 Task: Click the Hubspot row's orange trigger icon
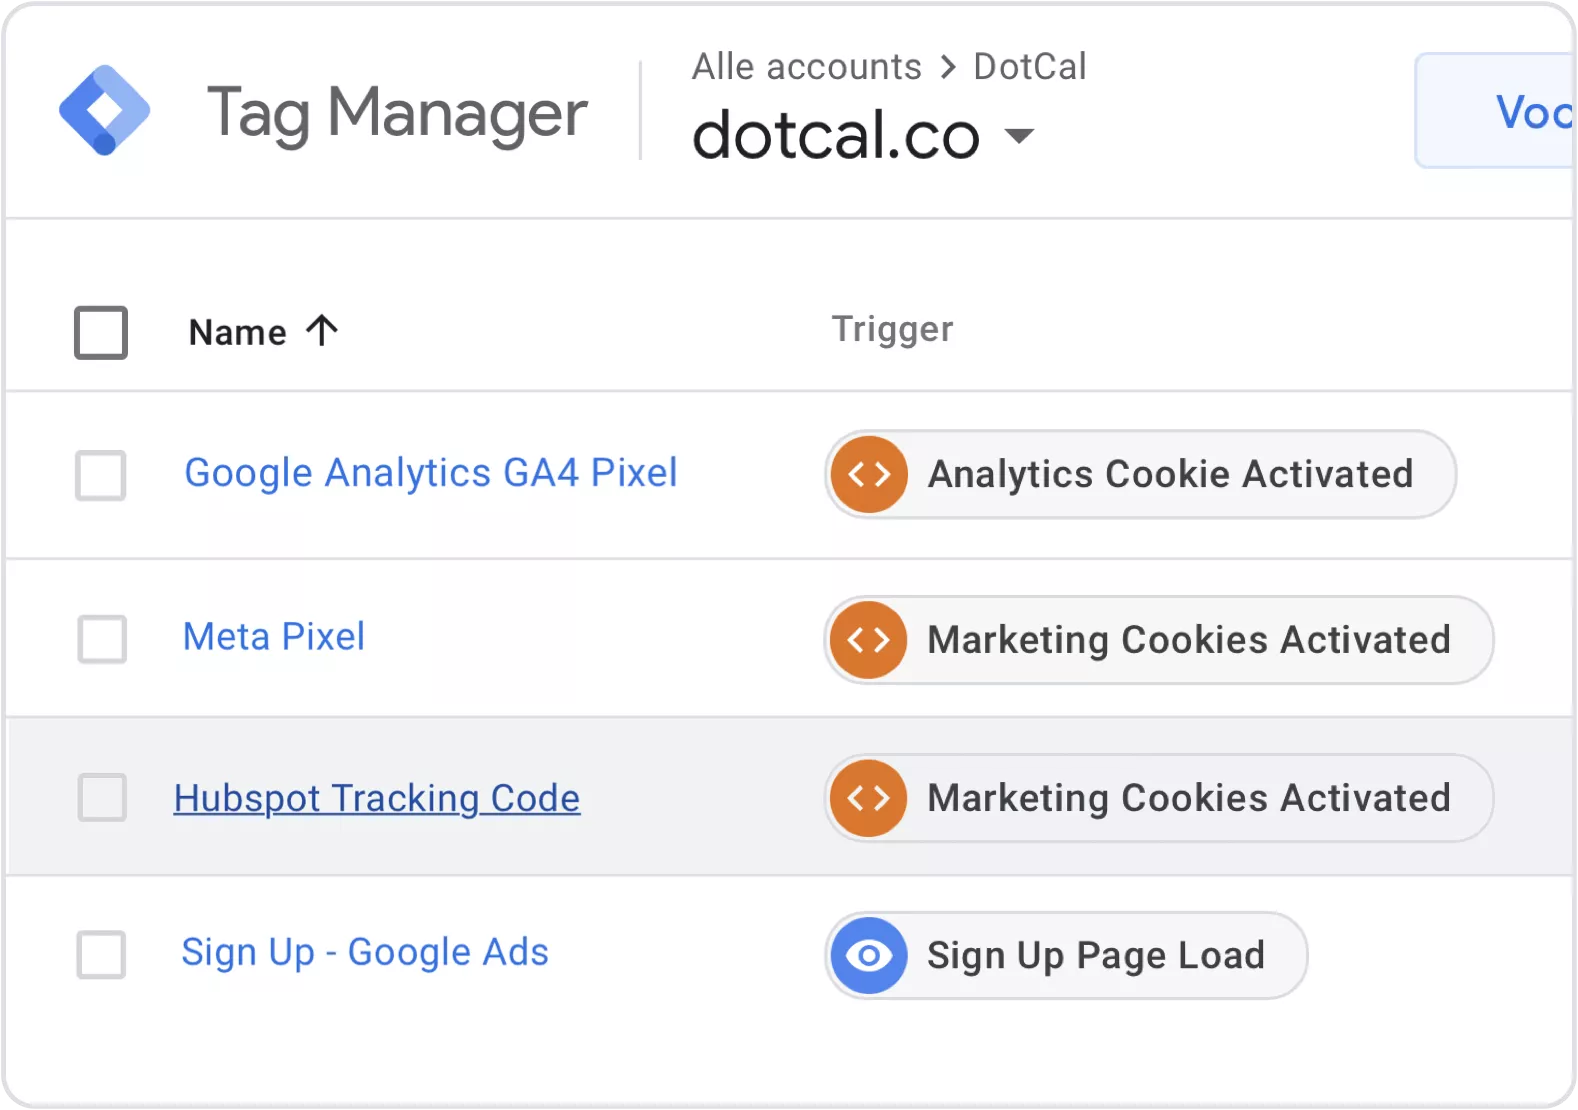pyautogui.click(x=869, y=798)
